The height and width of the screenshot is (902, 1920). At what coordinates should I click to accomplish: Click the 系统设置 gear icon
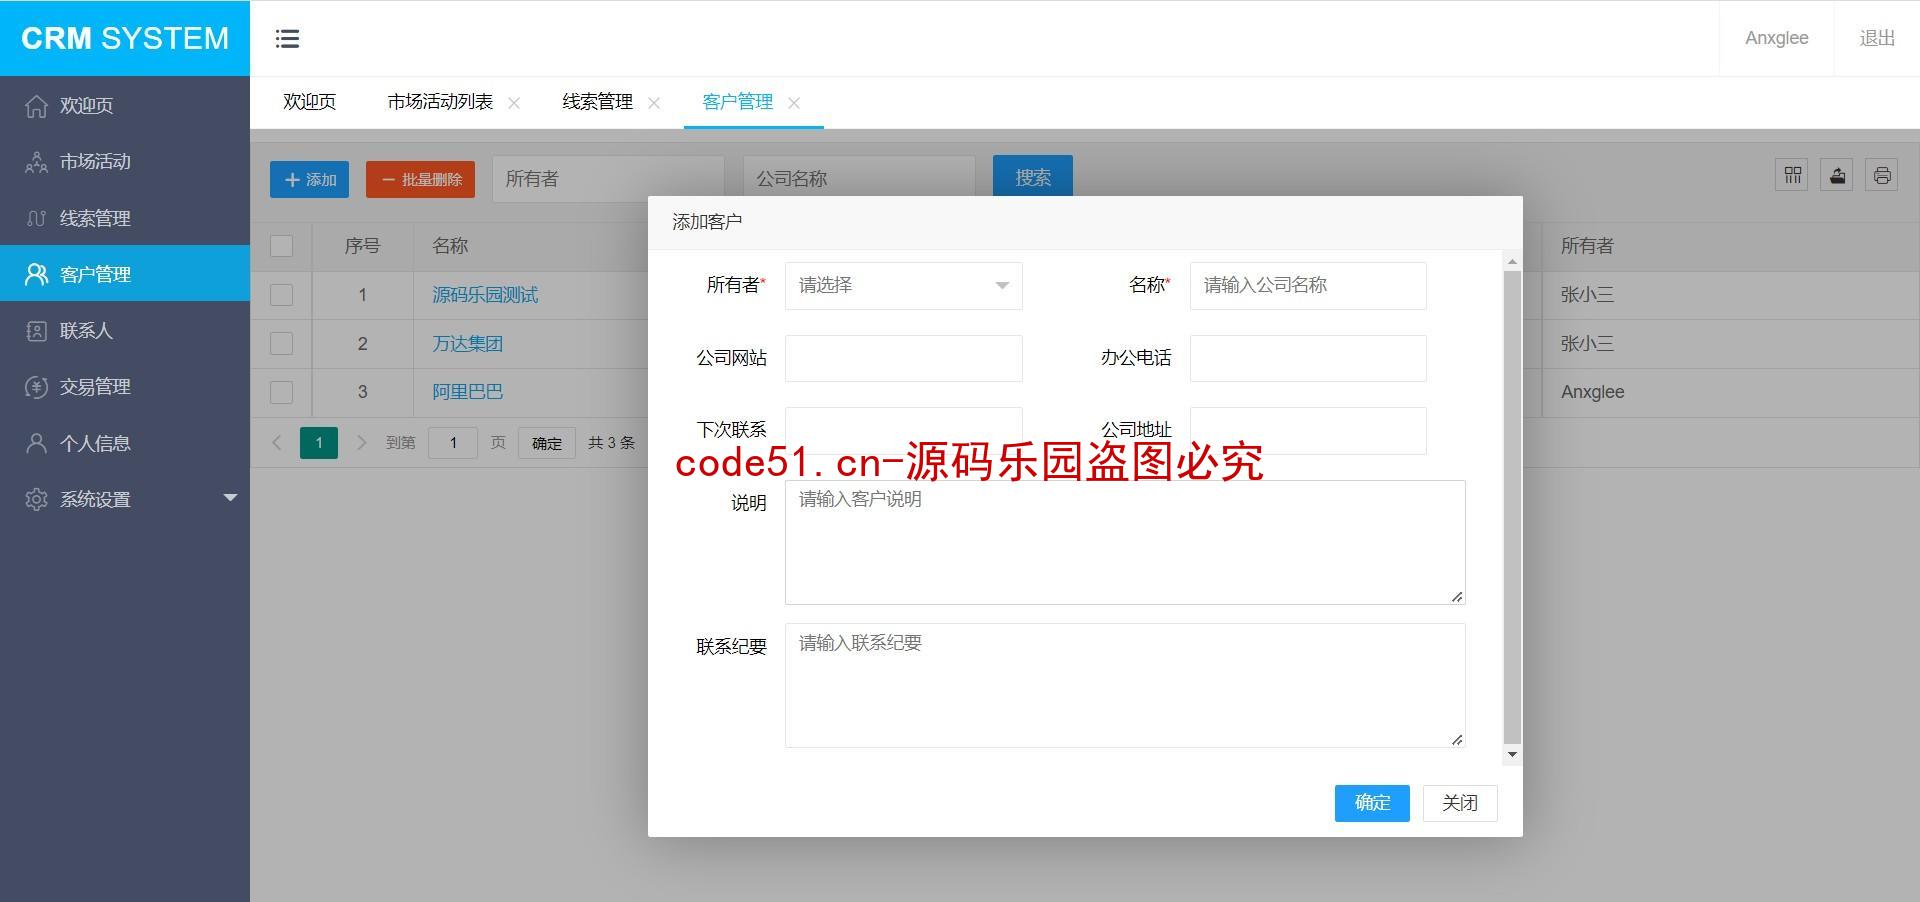coord(36,499)
